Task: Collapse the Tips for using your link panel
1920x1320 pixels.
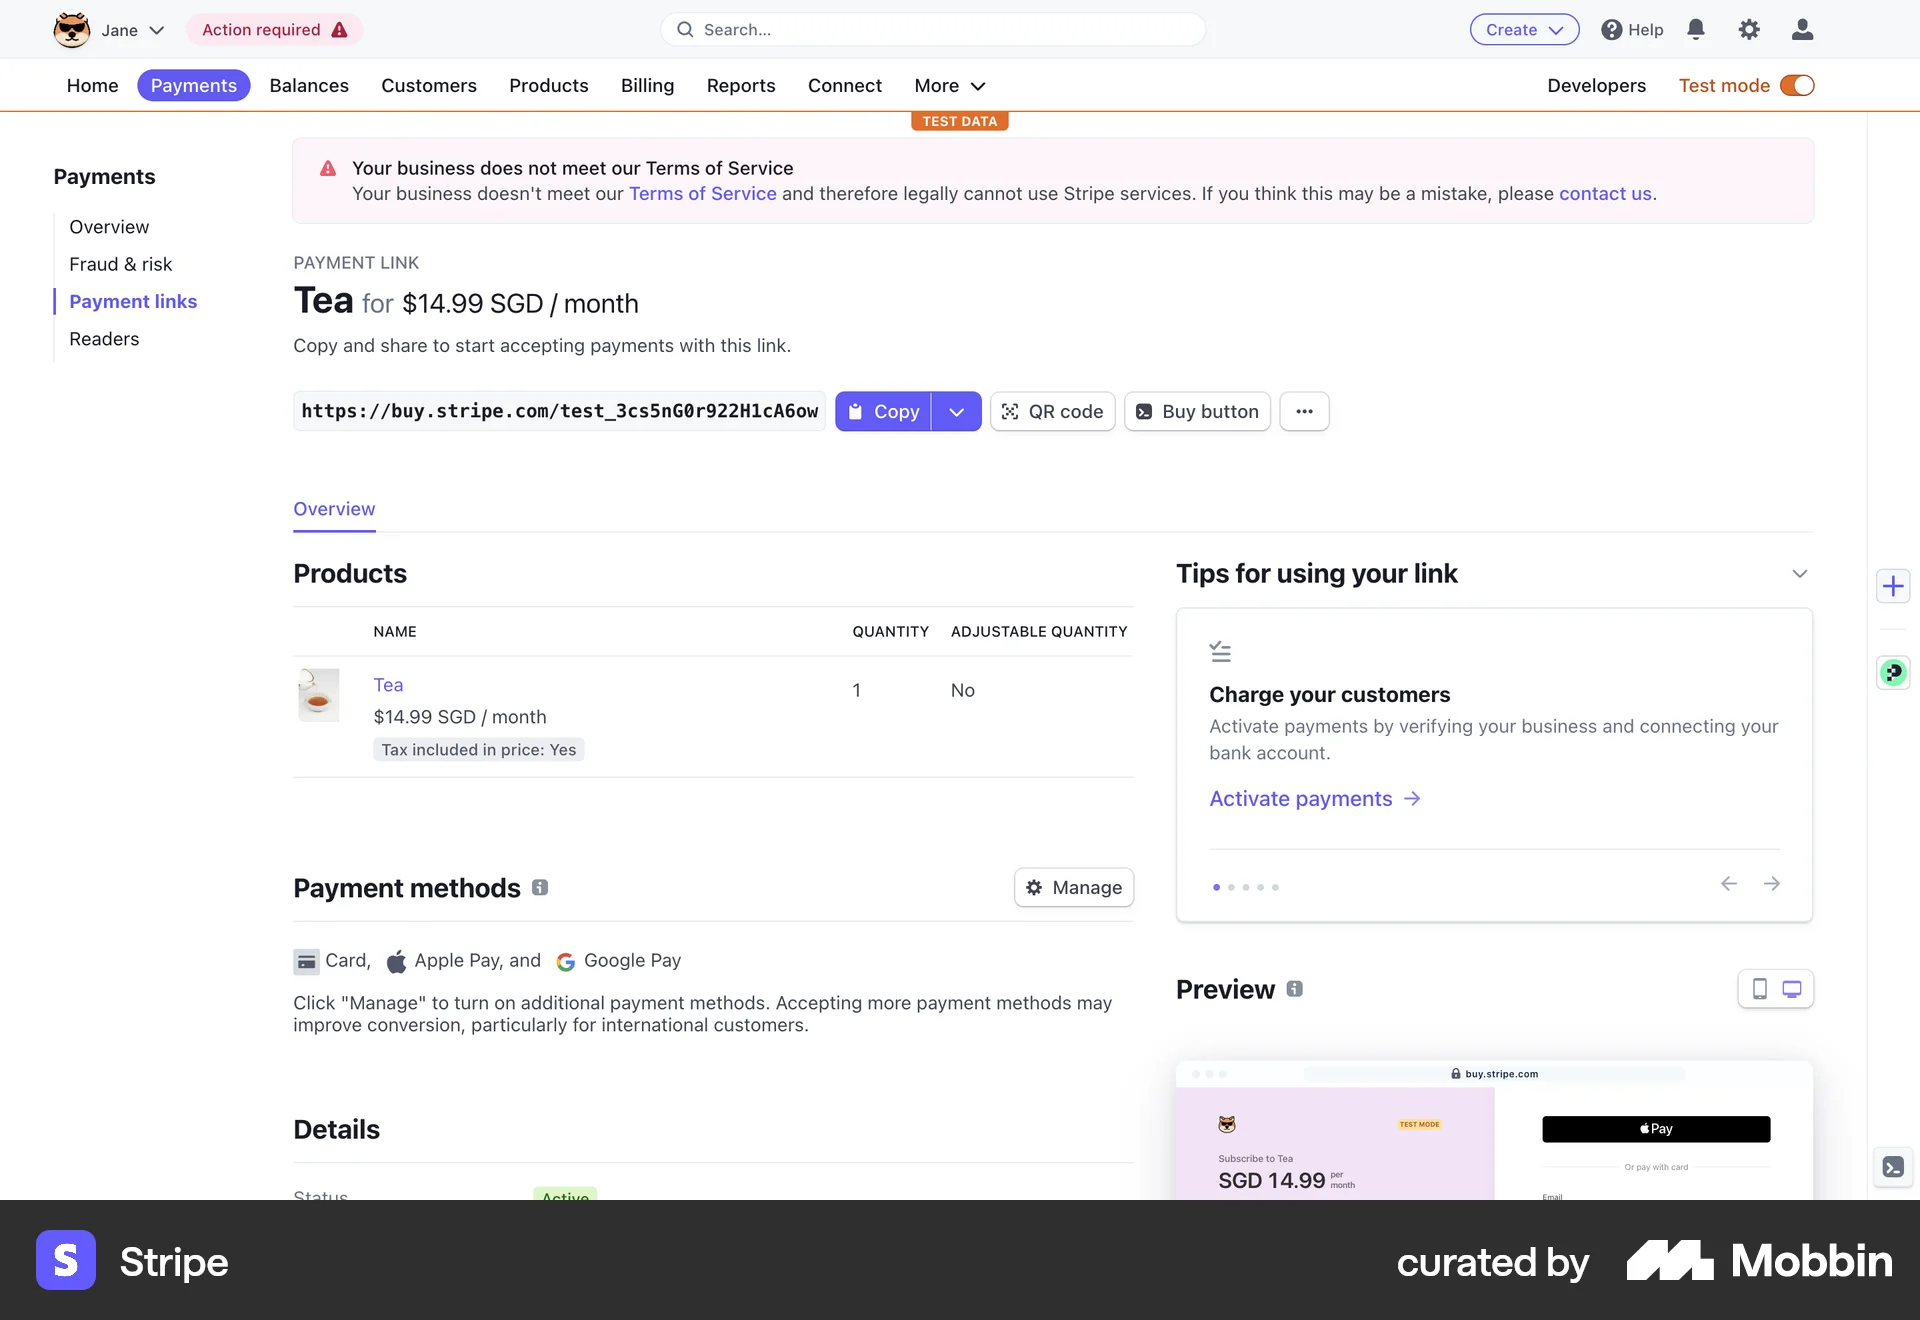Action: click(x=1800, y=573)
